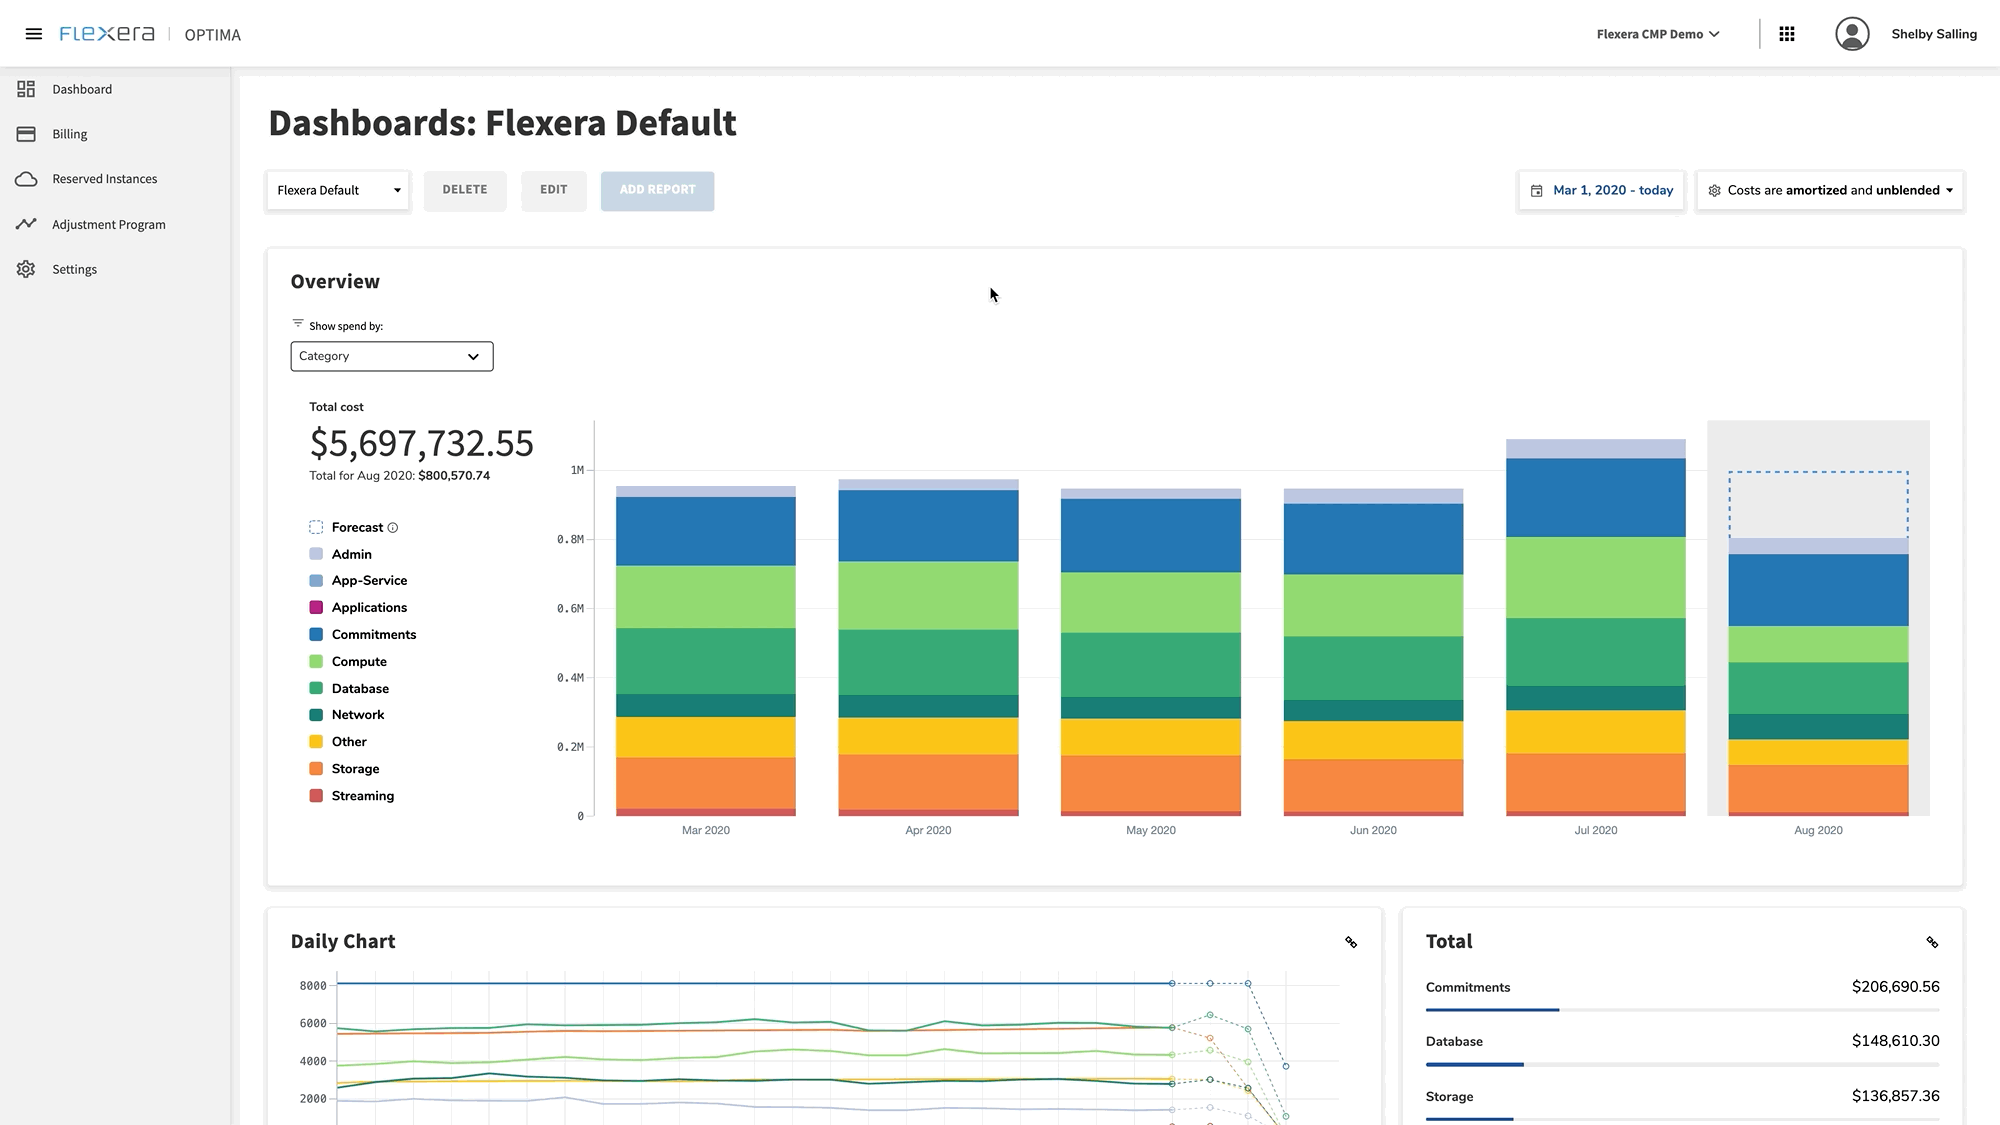The width and height of the screenshot is (2000, 1125).
Task: Toggle the Compute legend series
Action: point(348,661)
